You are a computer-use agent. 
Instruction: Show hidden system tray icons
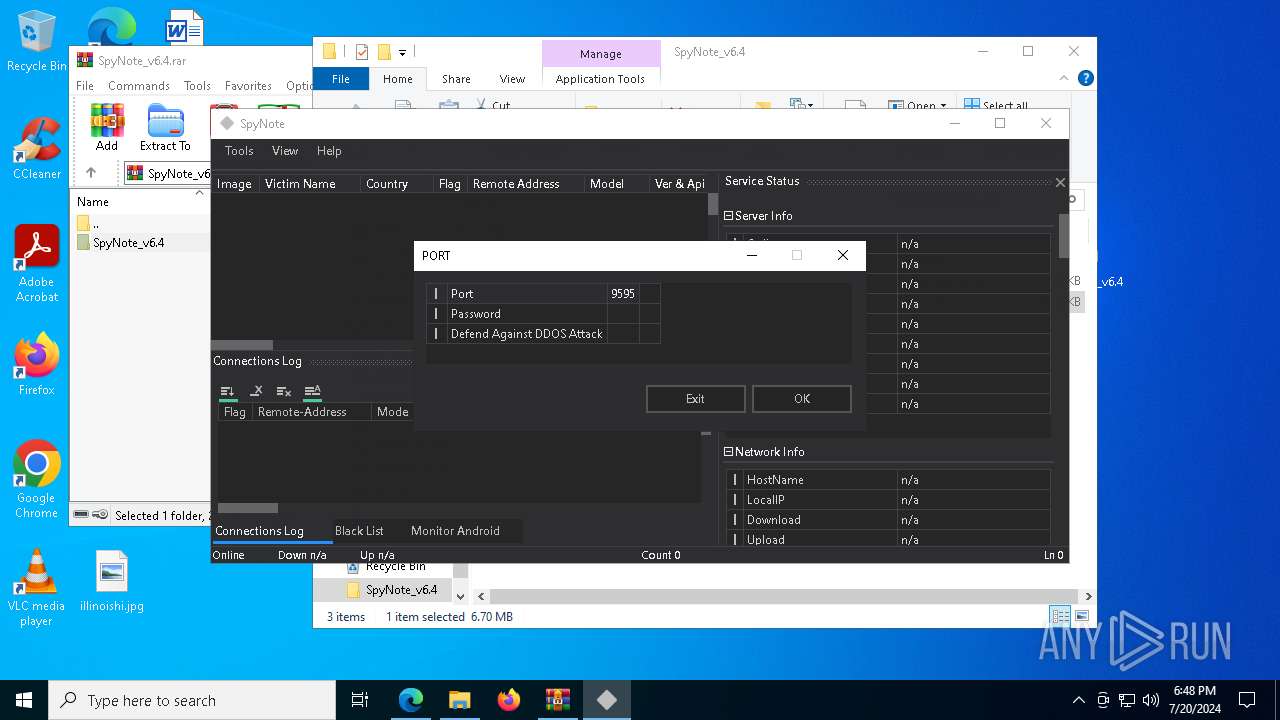coord(1078,700)
